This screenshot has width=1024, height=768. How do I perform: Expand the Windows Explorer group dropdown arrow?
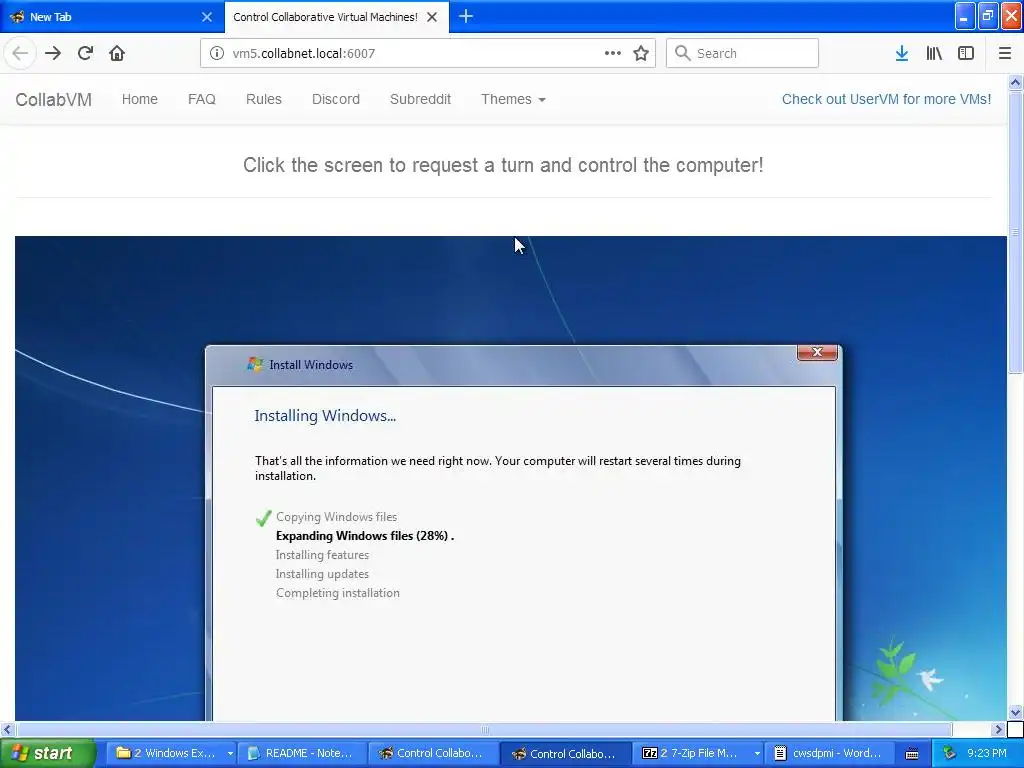(230, 753)
